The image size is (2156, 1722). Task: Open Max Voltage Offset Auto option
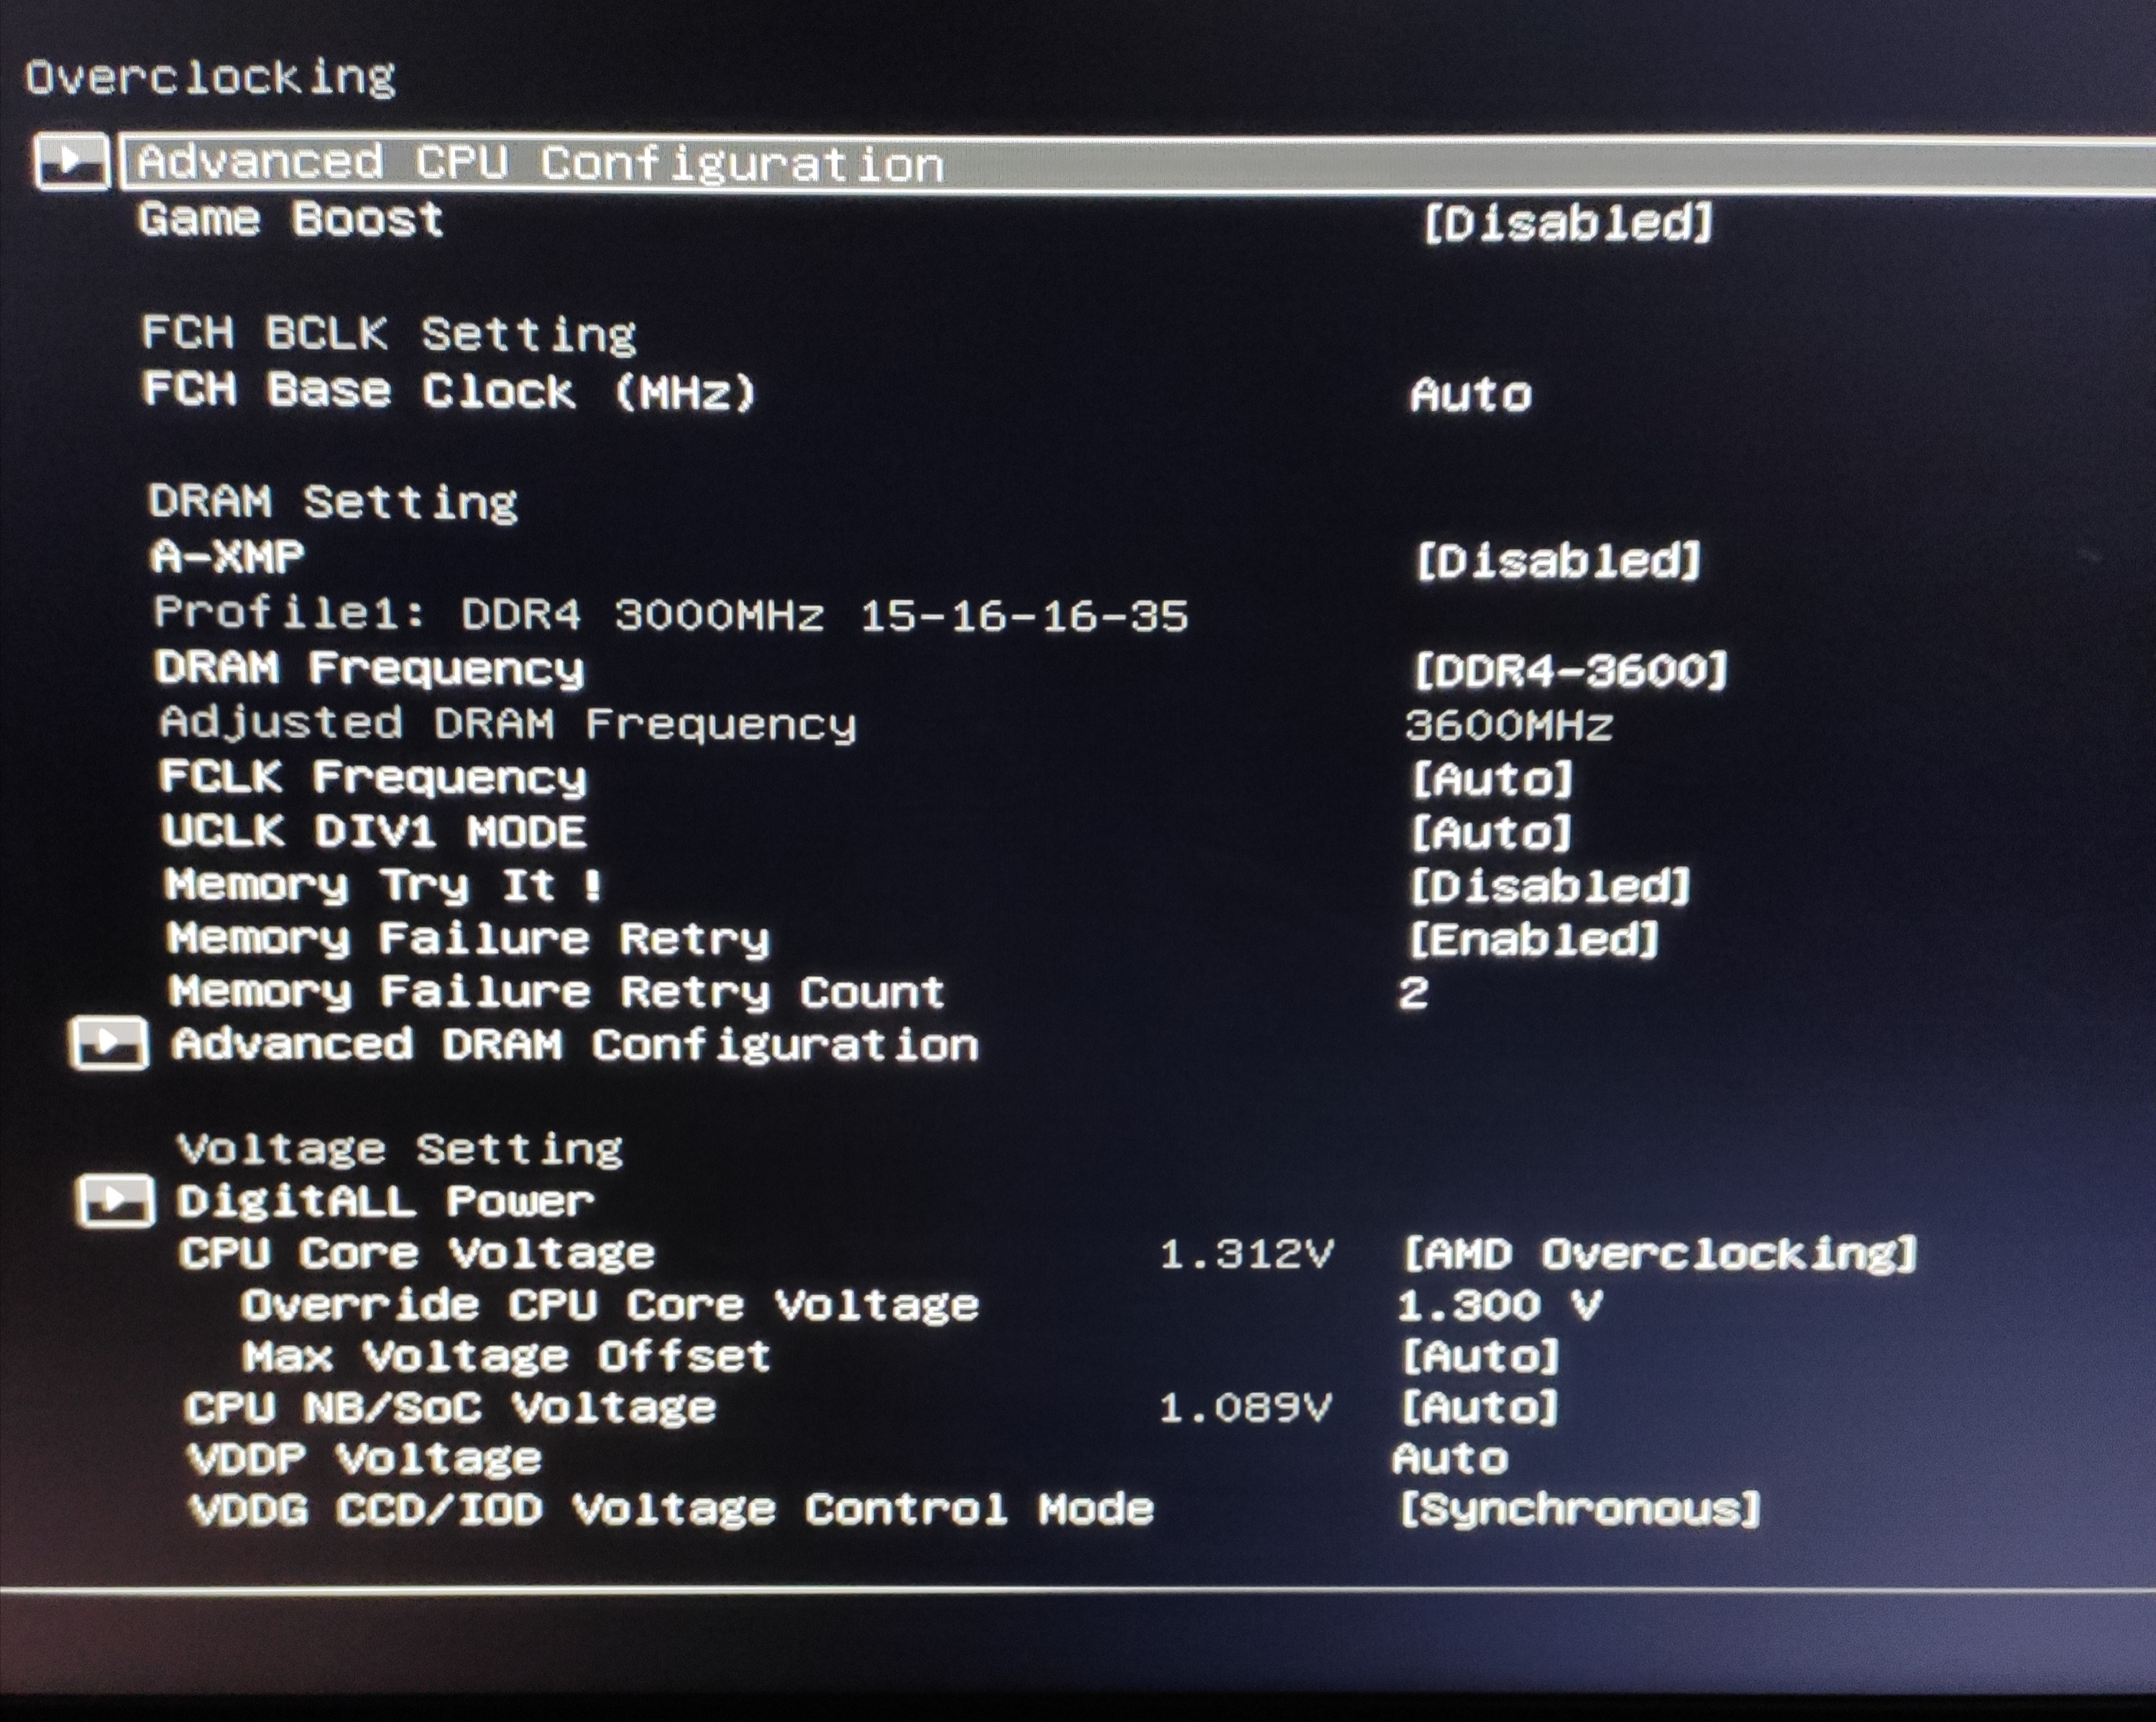click(x=1480, y=1357)
